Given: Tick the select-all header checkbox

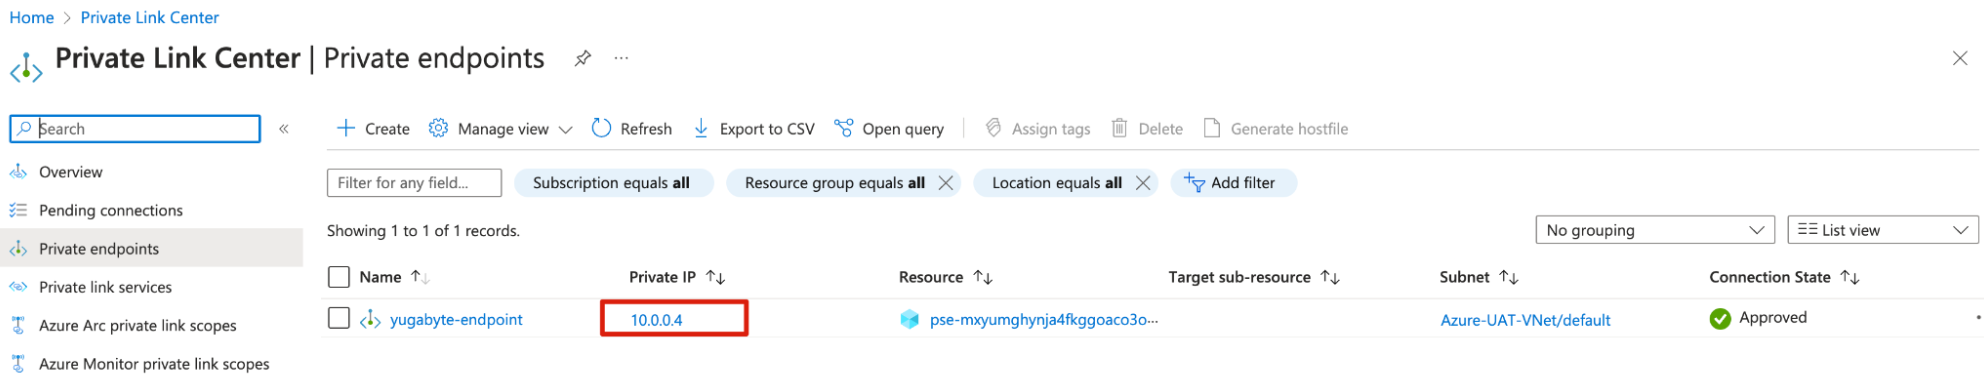Looking at the screenshot, I should point(339,277).
